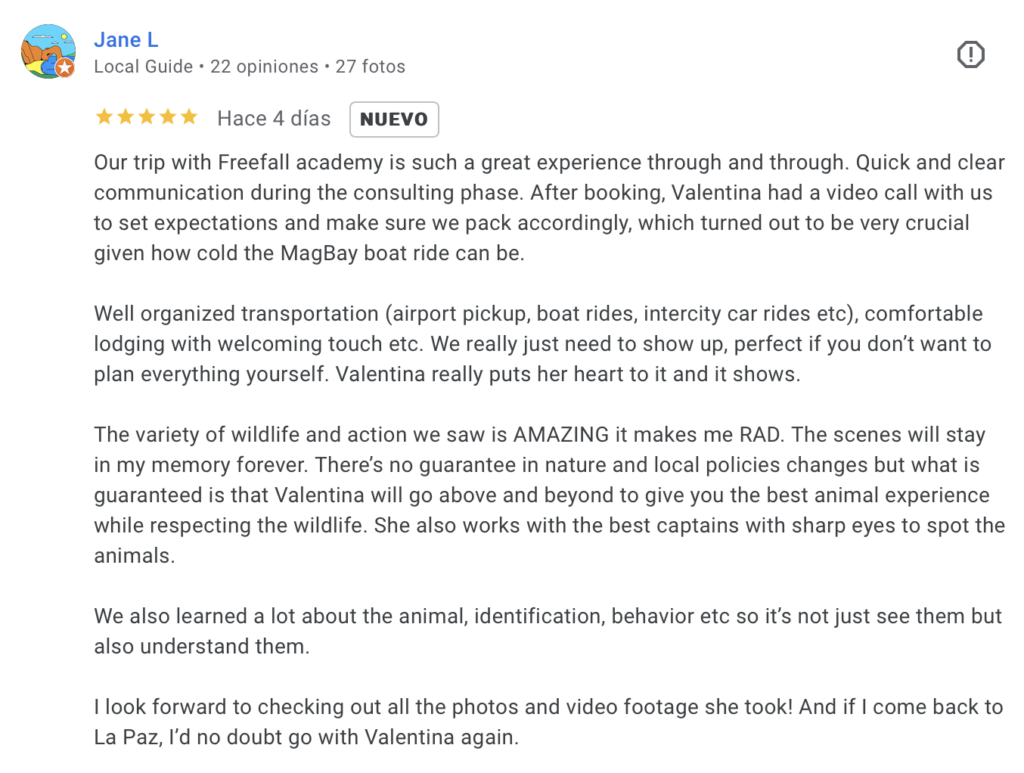Image resolution: width=1024 pixels, height=773 pixels.
Task: Click the paragraph starting "The variety of wildlife"
Action: click(548, 496)
